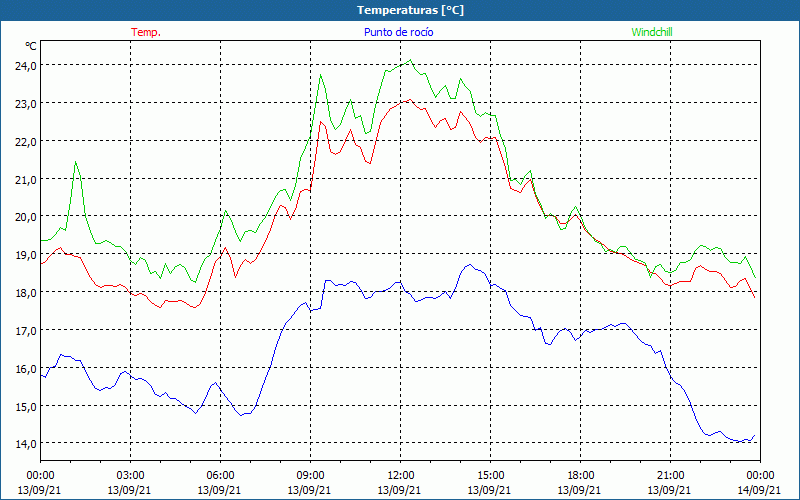Click the °C unit label on y-axis
This screenshot has width=800, height=500.
coord(31,46)
